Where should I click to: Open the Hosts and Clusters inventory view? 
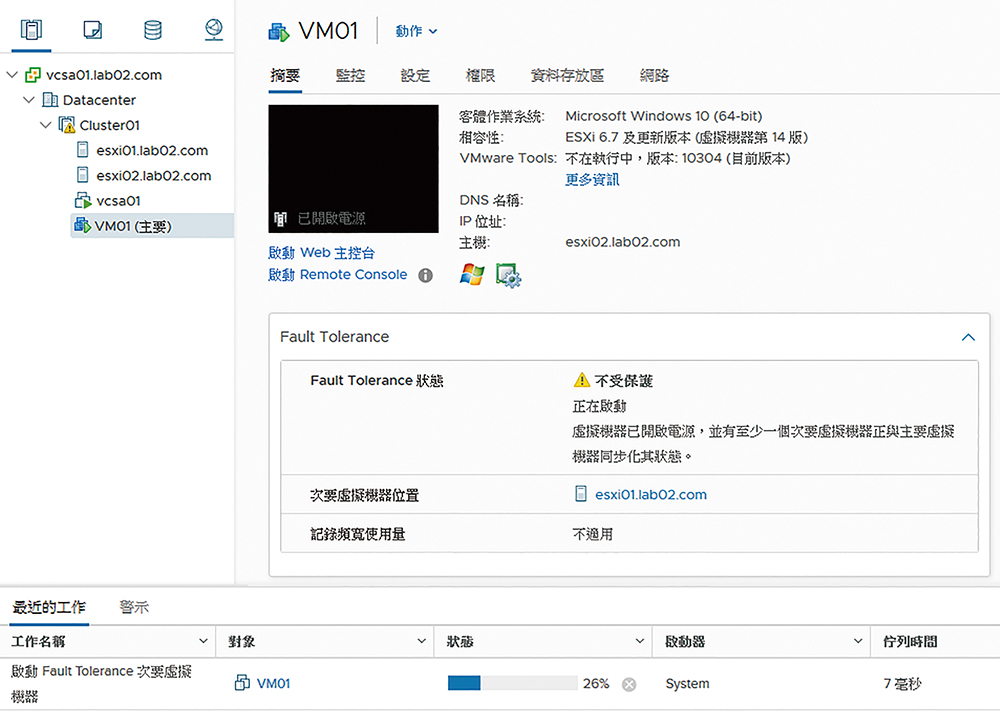pyautogui.click(x=31, y=29)
